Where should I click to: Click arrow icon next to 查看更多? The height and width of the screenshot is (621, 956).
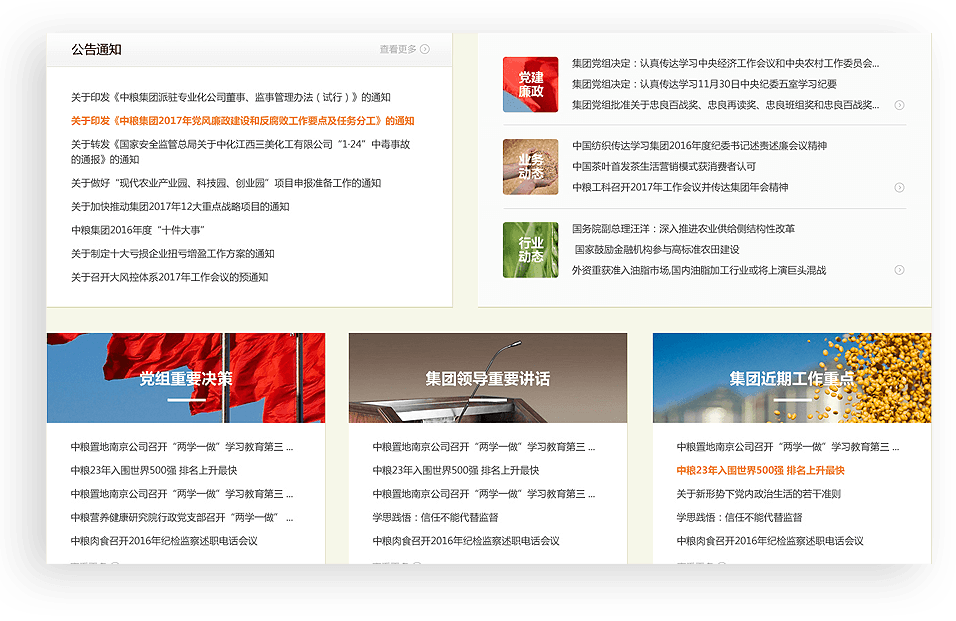pos(425,49)
